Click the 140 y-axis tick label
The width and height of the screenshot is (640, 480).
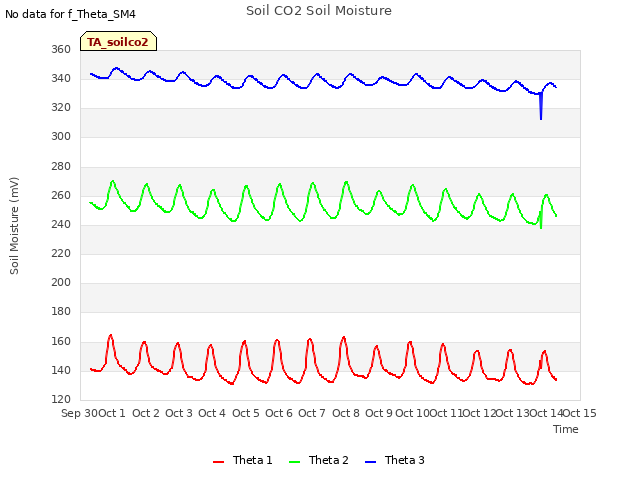click(61, 370)
